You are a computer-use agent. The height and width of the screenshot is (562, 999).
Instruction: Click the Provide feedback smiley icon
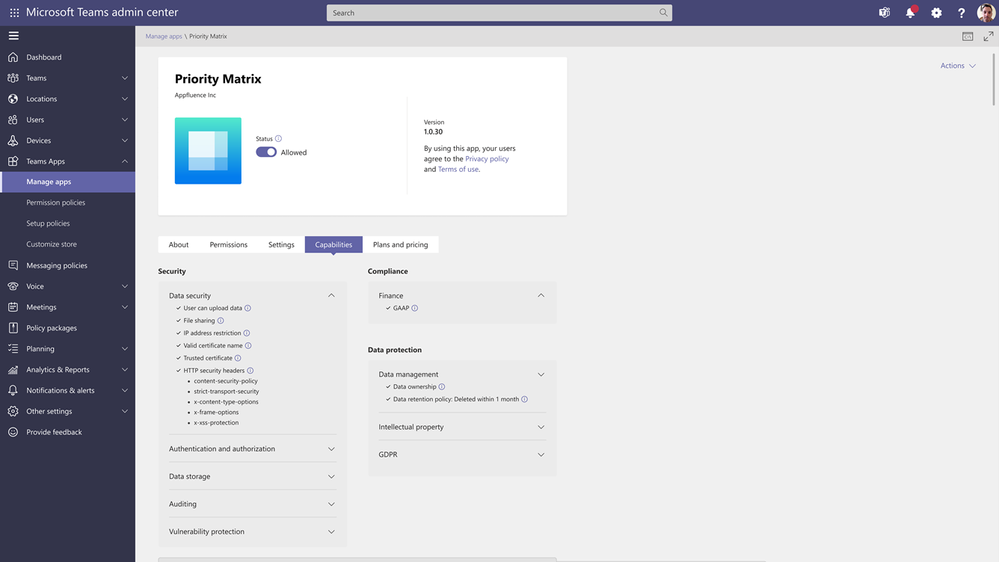13,432
